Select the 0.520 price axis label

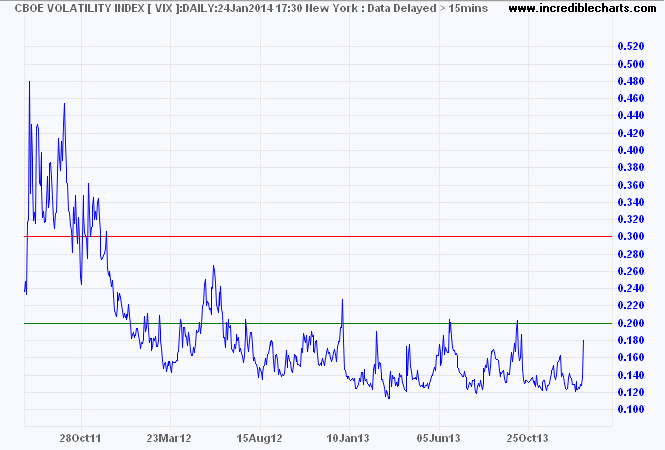coord(631,46)
